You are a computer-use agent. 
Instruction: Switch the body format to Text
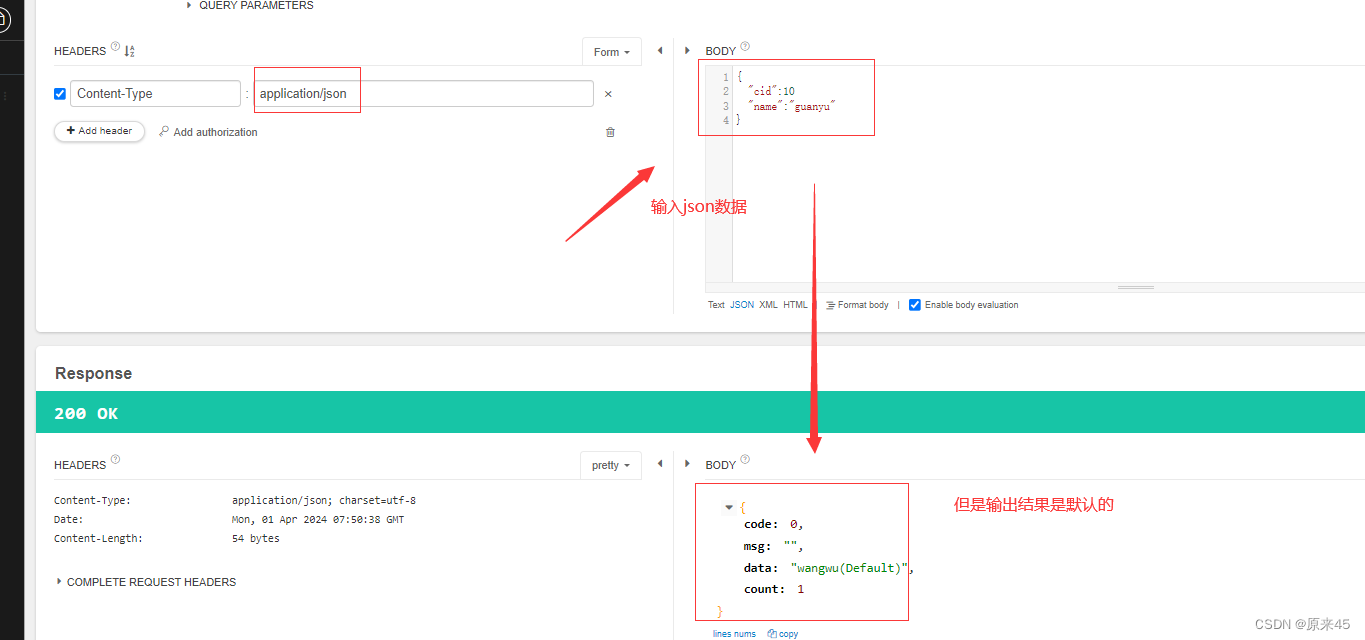[716, 305]
